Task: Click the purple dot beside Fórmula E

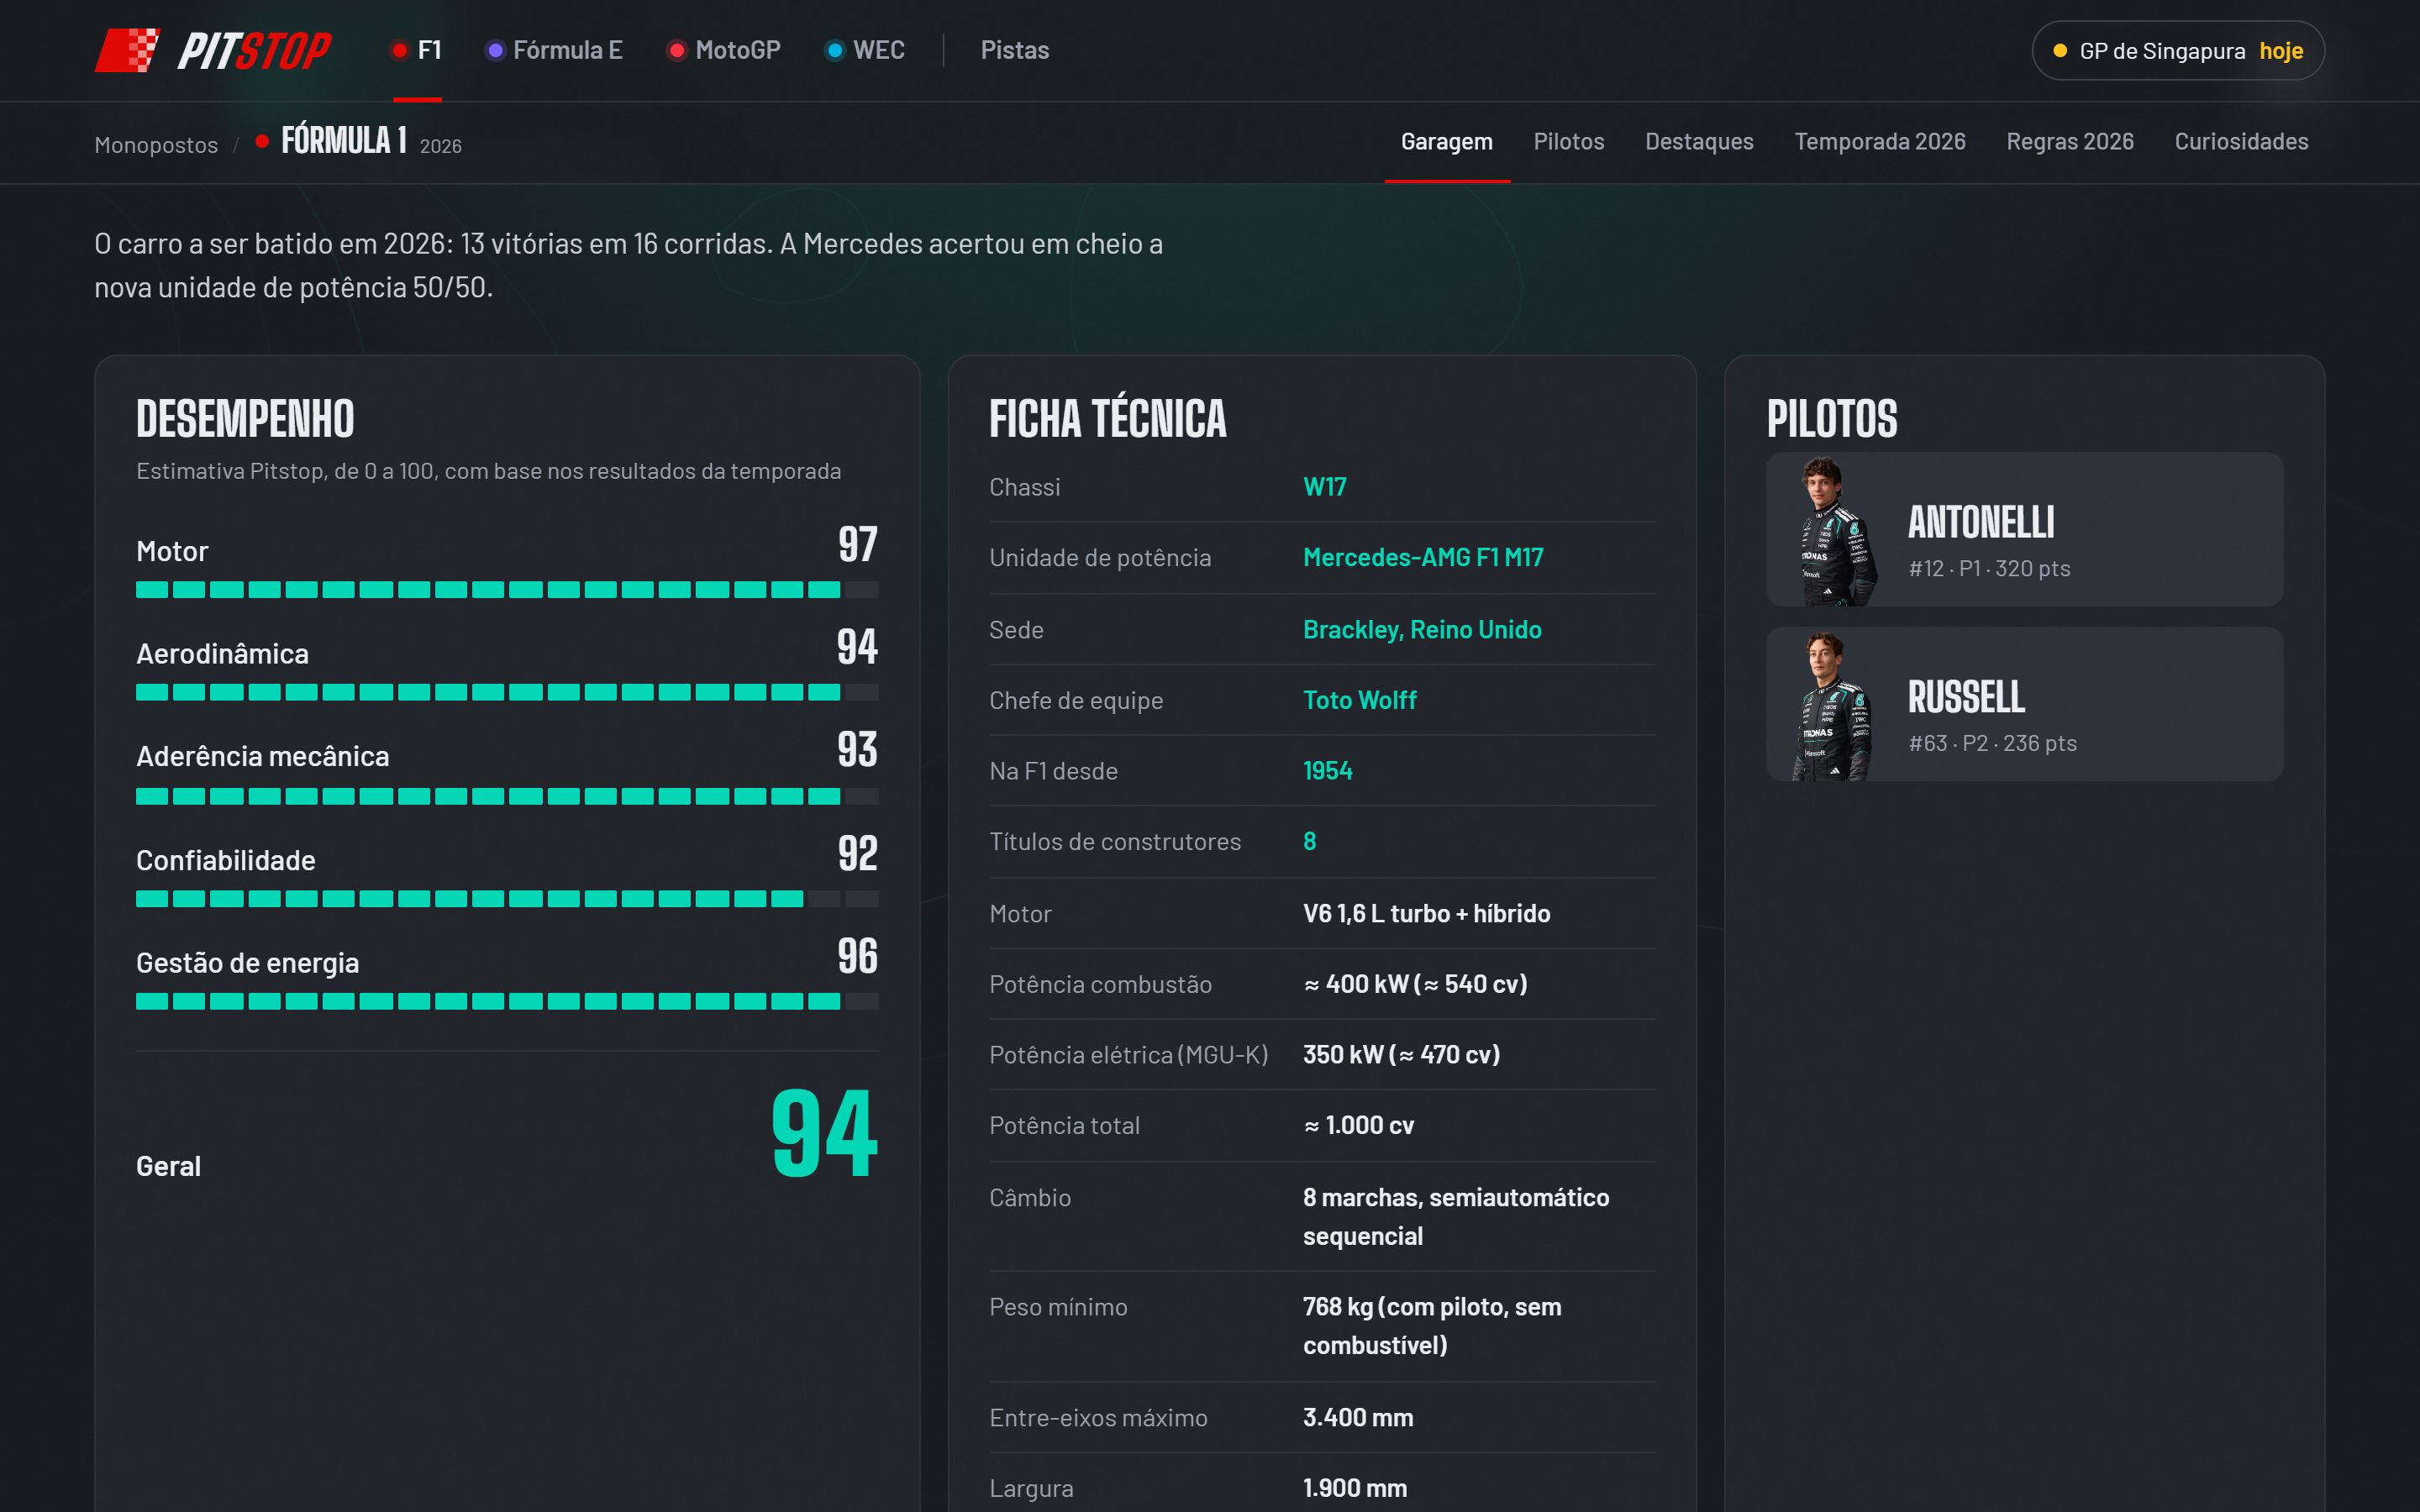Action: point(495,50)
